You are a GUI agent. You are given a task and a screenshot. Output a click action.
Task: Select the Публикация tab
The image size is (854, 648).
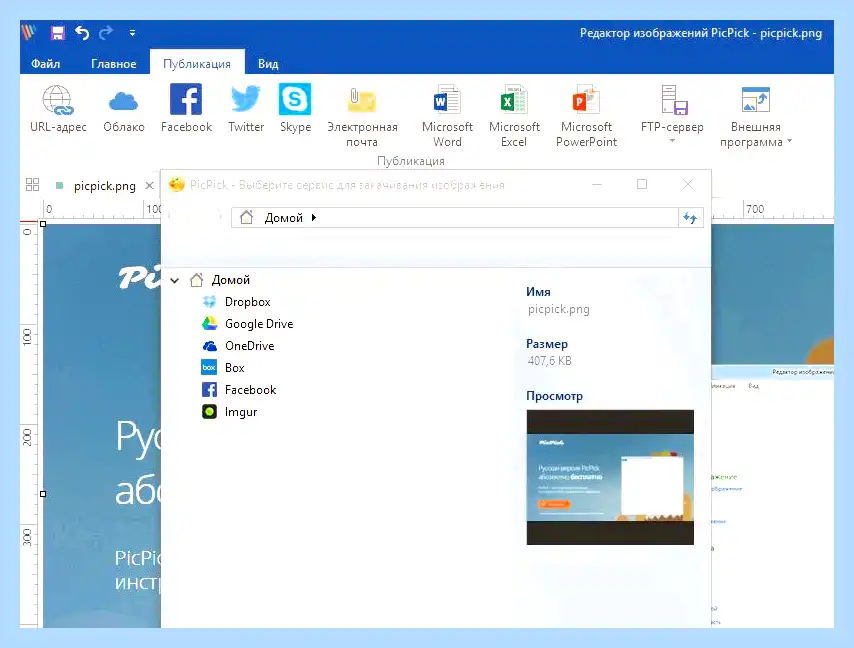[x=197, y=64]
